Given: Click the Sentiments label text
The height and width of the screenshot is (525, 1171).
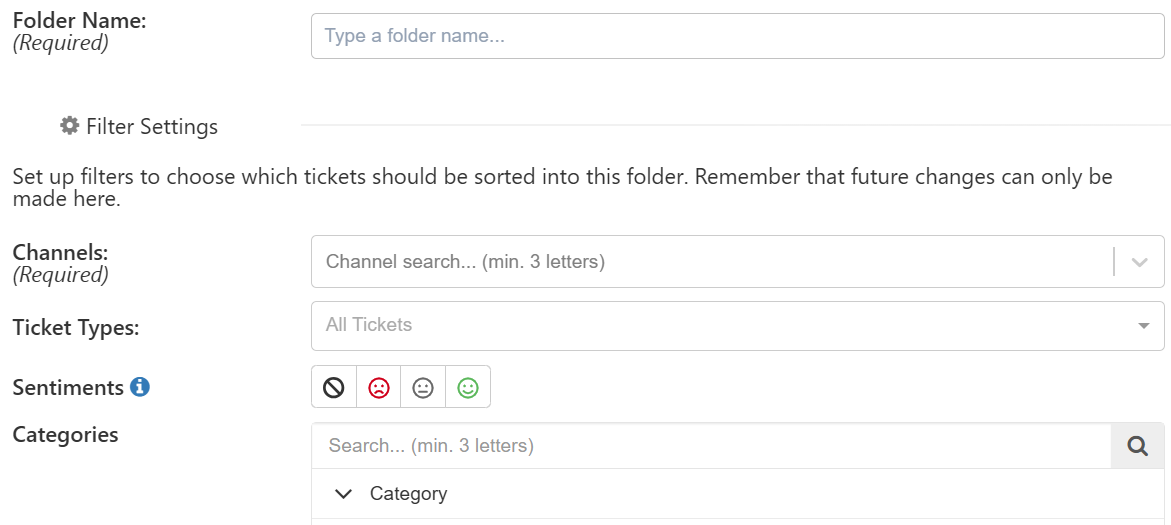Looking at the screenshot, I should (x=68, y=388).
